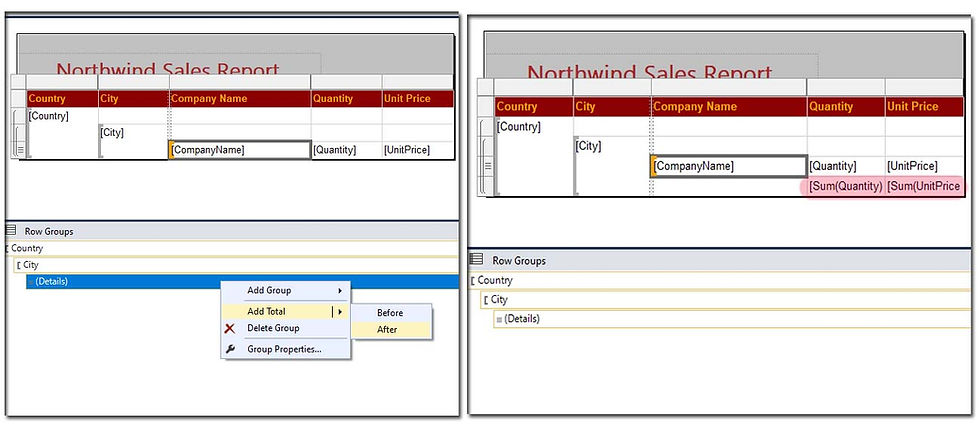The height and width of the screenshot is (427, 980).
Task: Click the [Quantity] cell in left report
Action: (346, 150)
